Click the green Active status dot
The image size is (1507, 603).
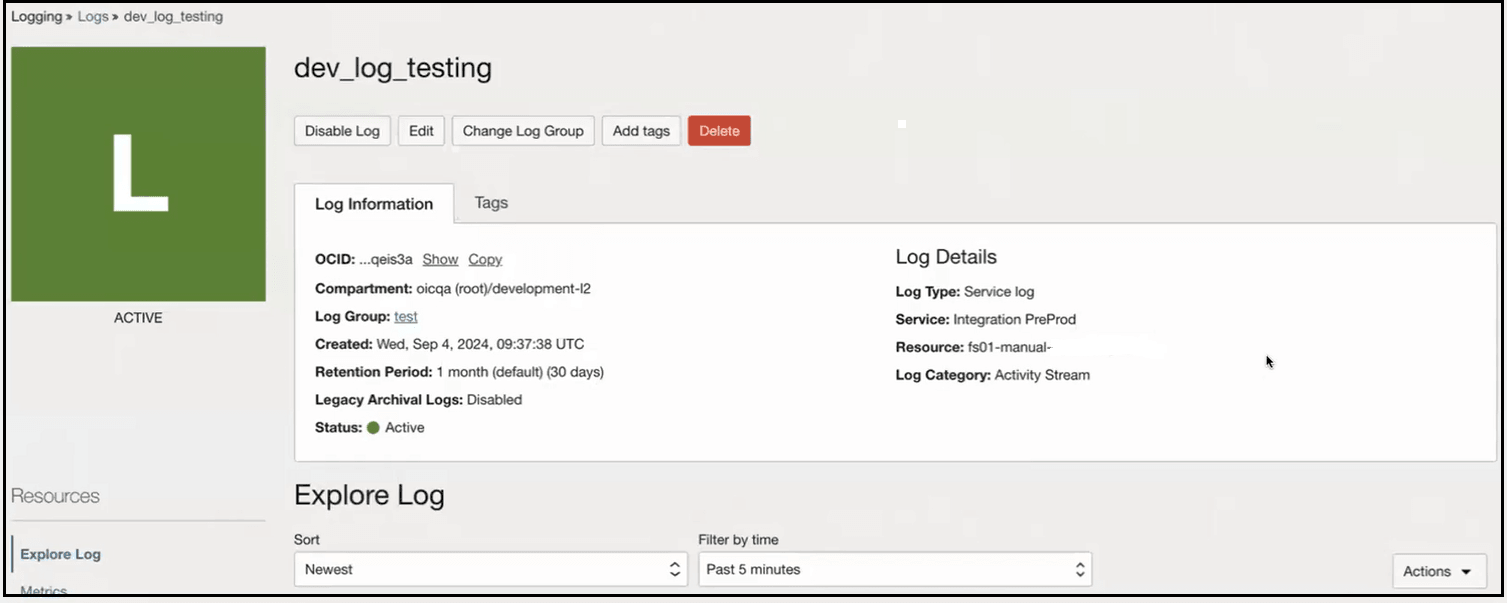tap(373, 428)
